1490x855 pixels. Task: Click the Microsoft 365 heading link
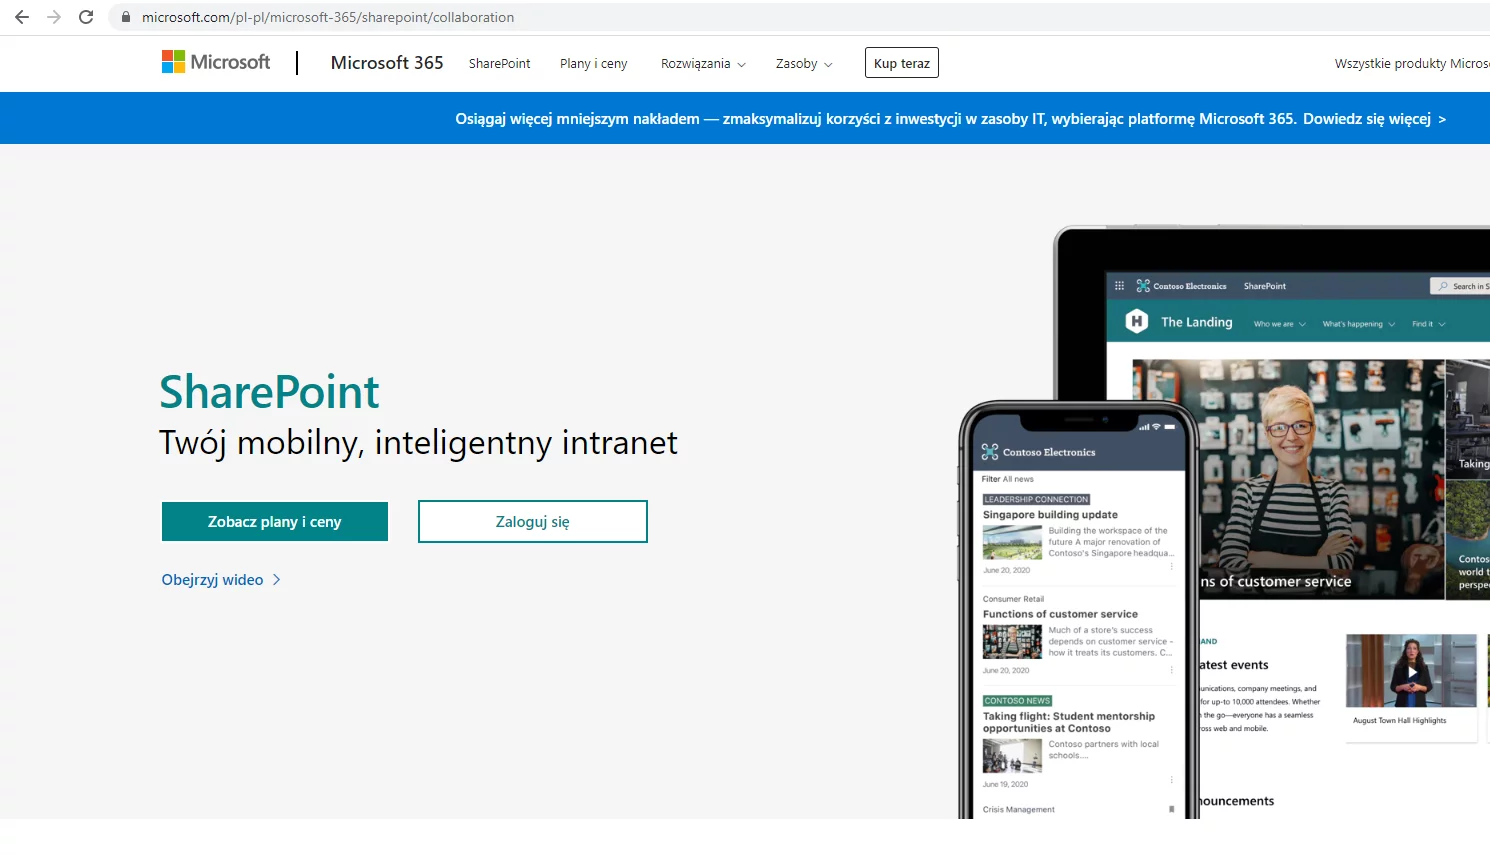click(387, 63)
